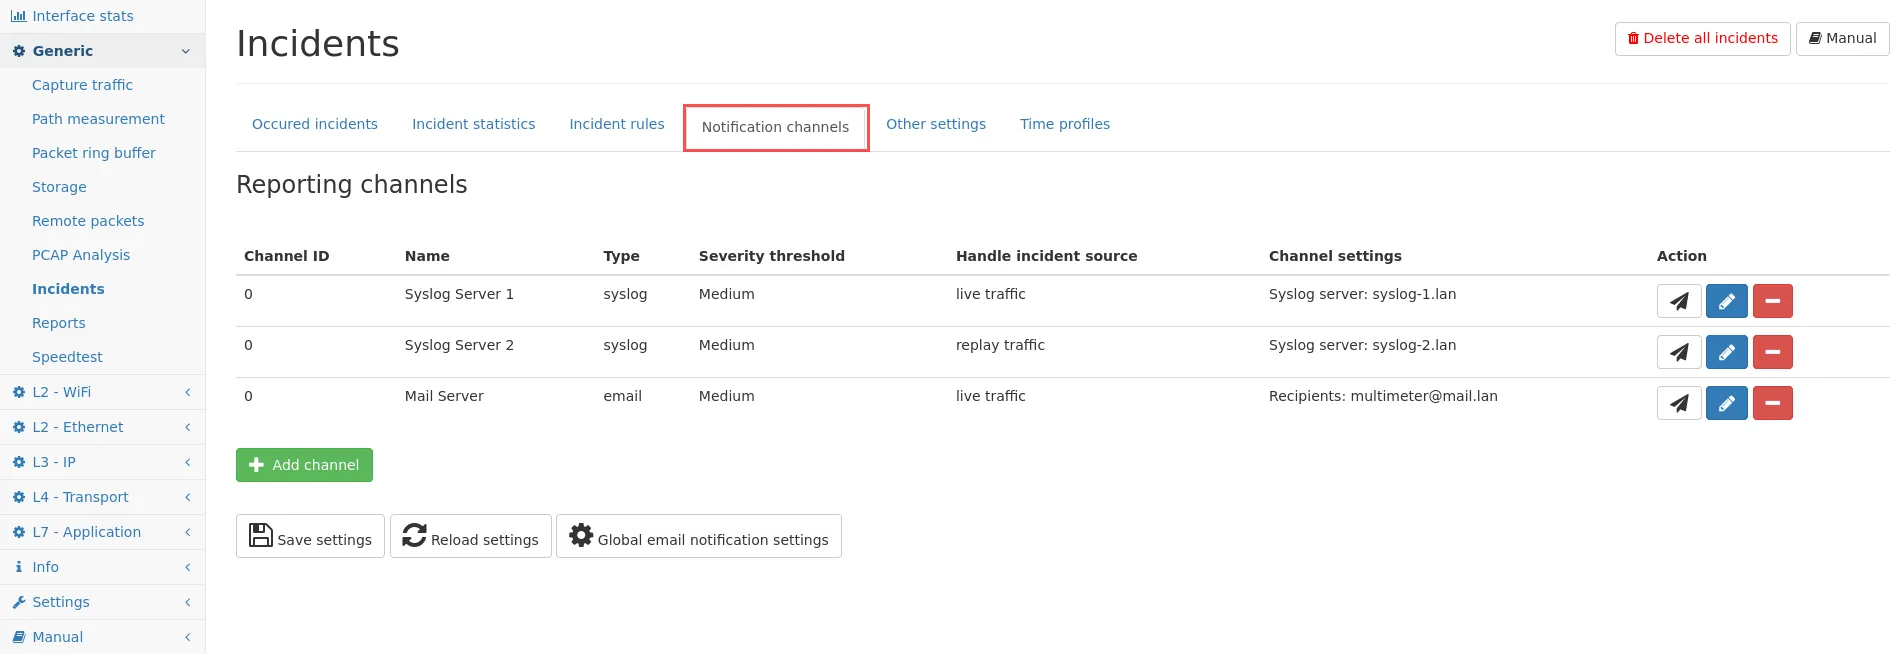Expand the Settings sidebar menu
1894x654 pixels.
[102, 602]
